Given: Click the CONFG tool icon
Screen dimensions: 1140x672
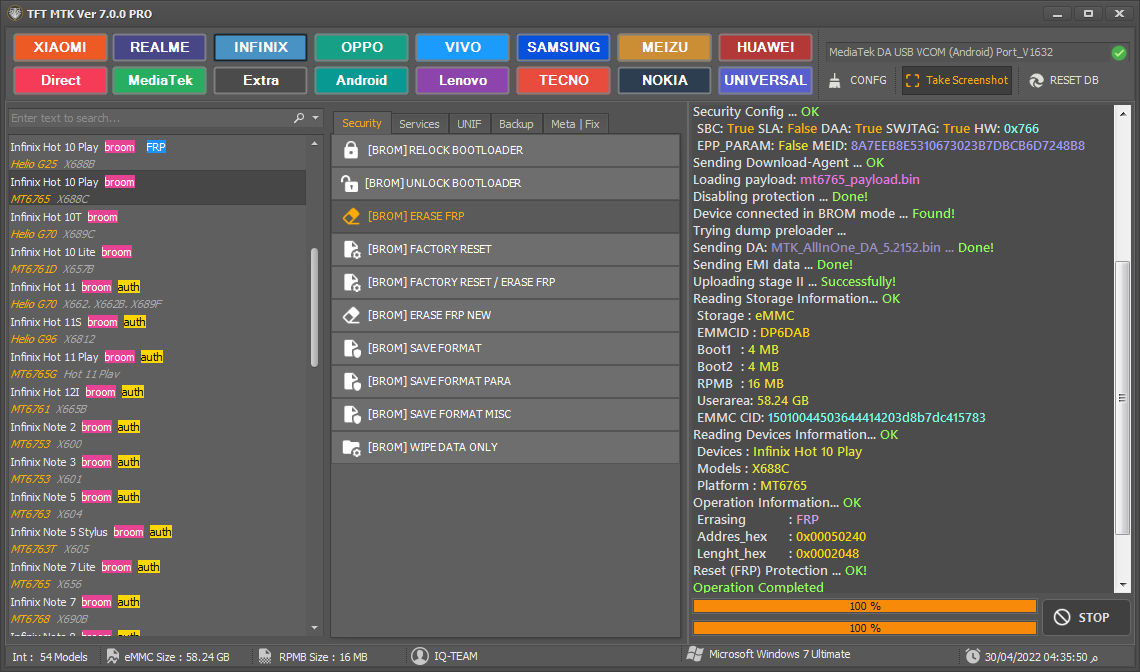Looking at the screenshot, I should tap(835, 80).
